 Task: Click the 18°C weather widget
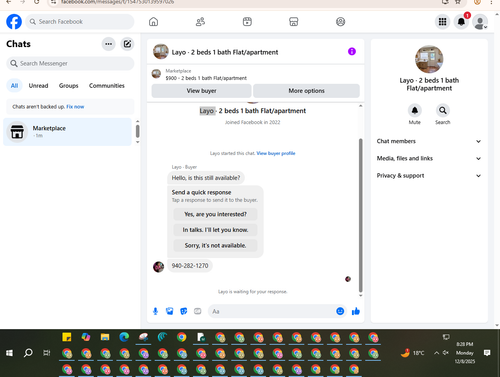point(413,353)
